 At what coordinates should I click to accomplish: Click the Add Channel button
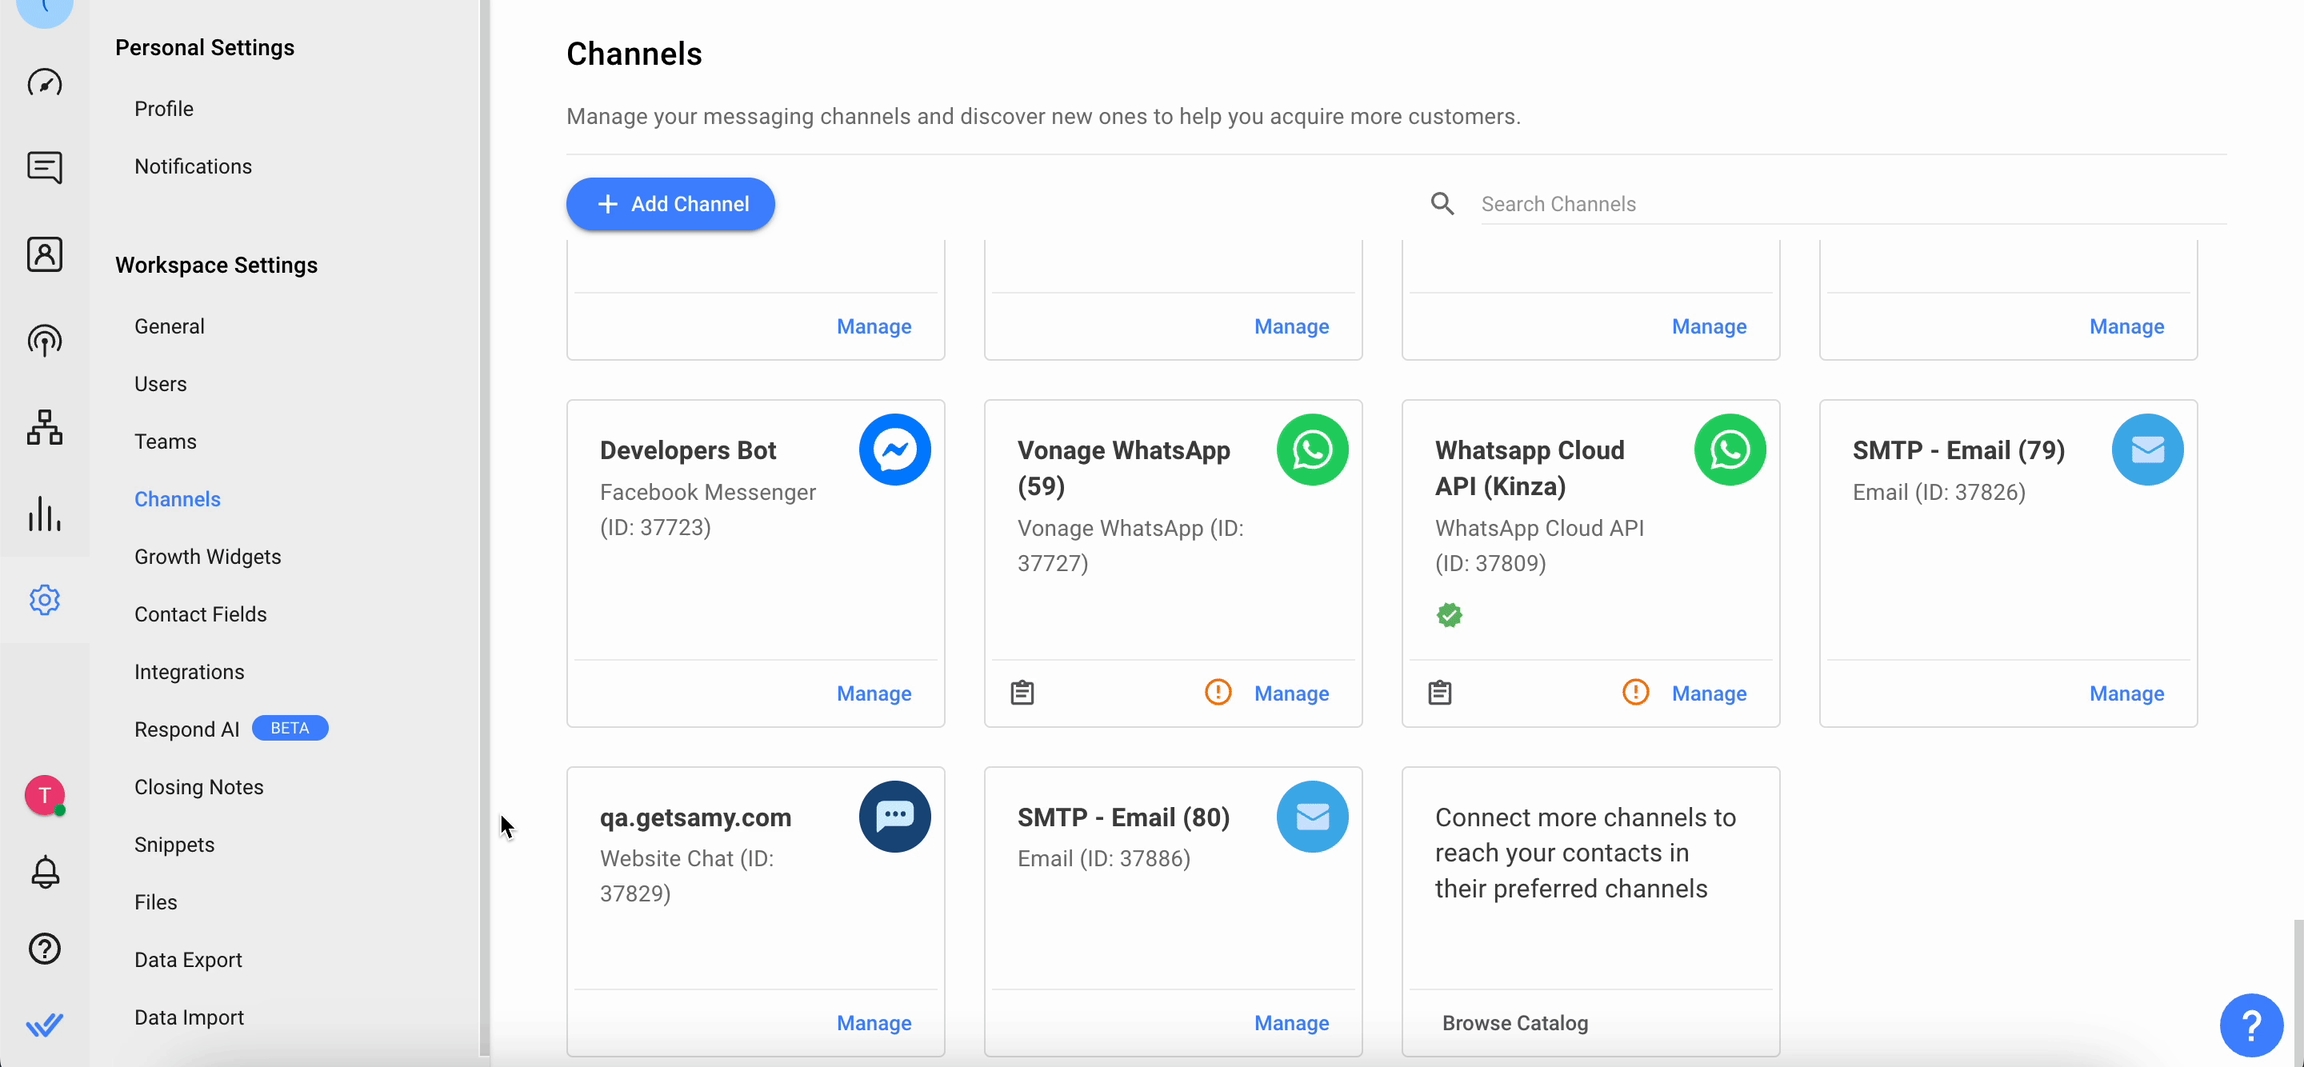(x=670, y=204)
